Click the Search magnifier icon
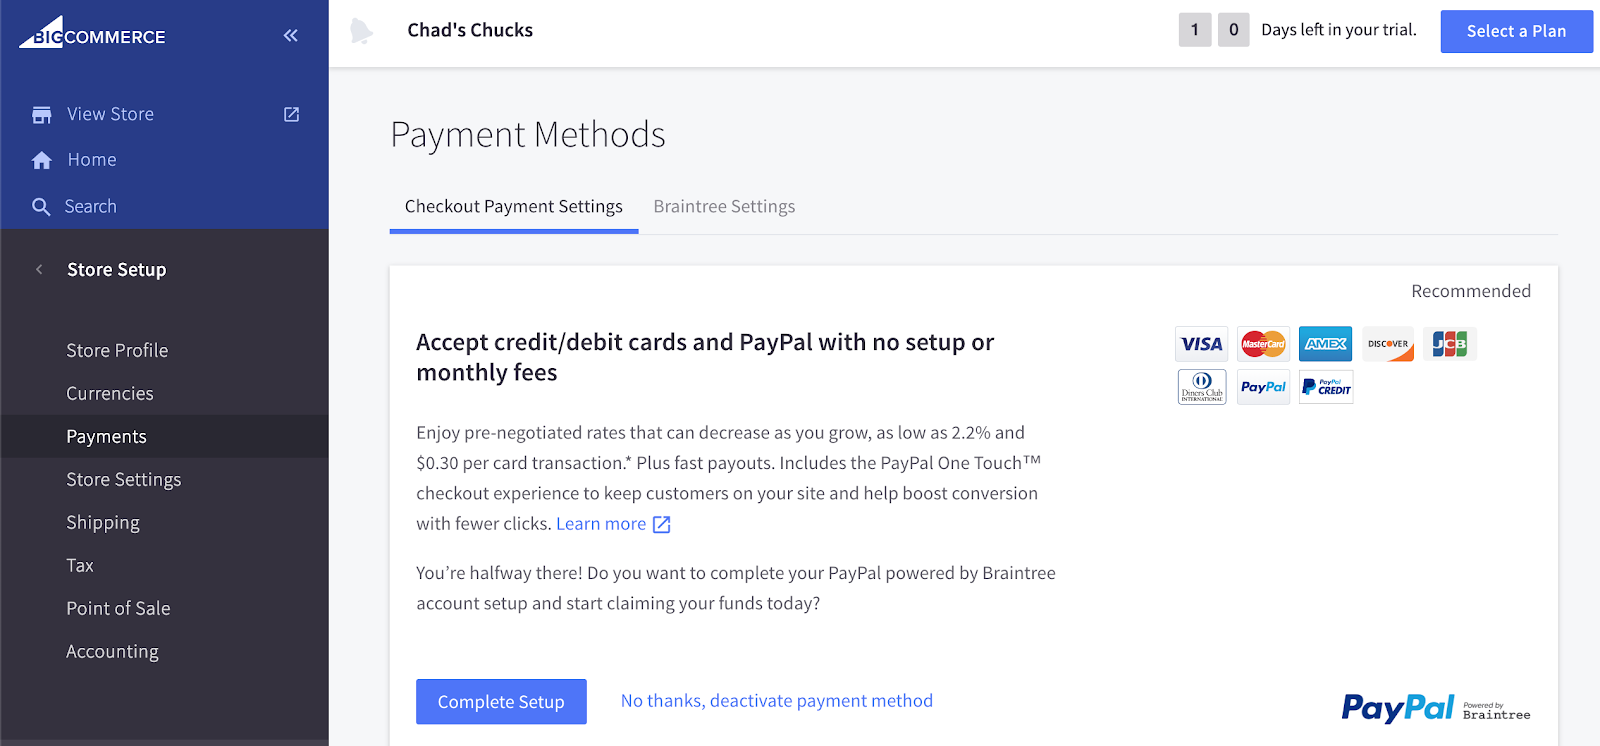 tap(41, 207)
